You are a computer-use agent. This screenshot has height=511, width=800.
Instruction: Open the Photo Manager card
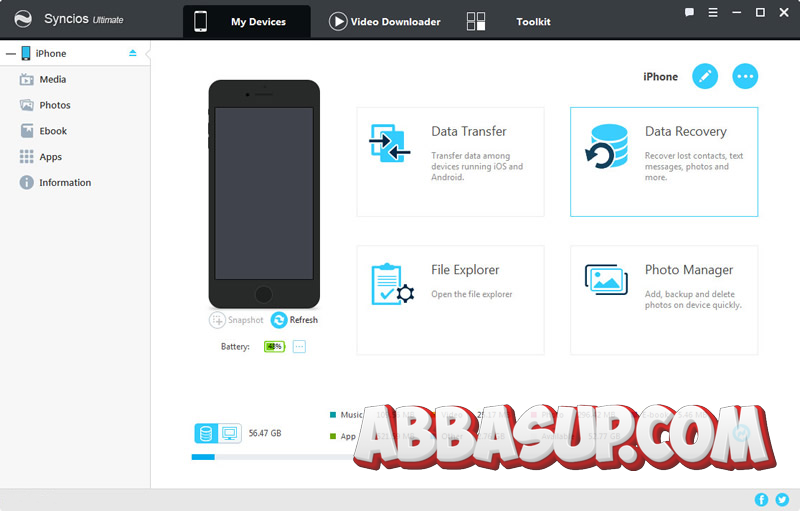tap(664, 300)
